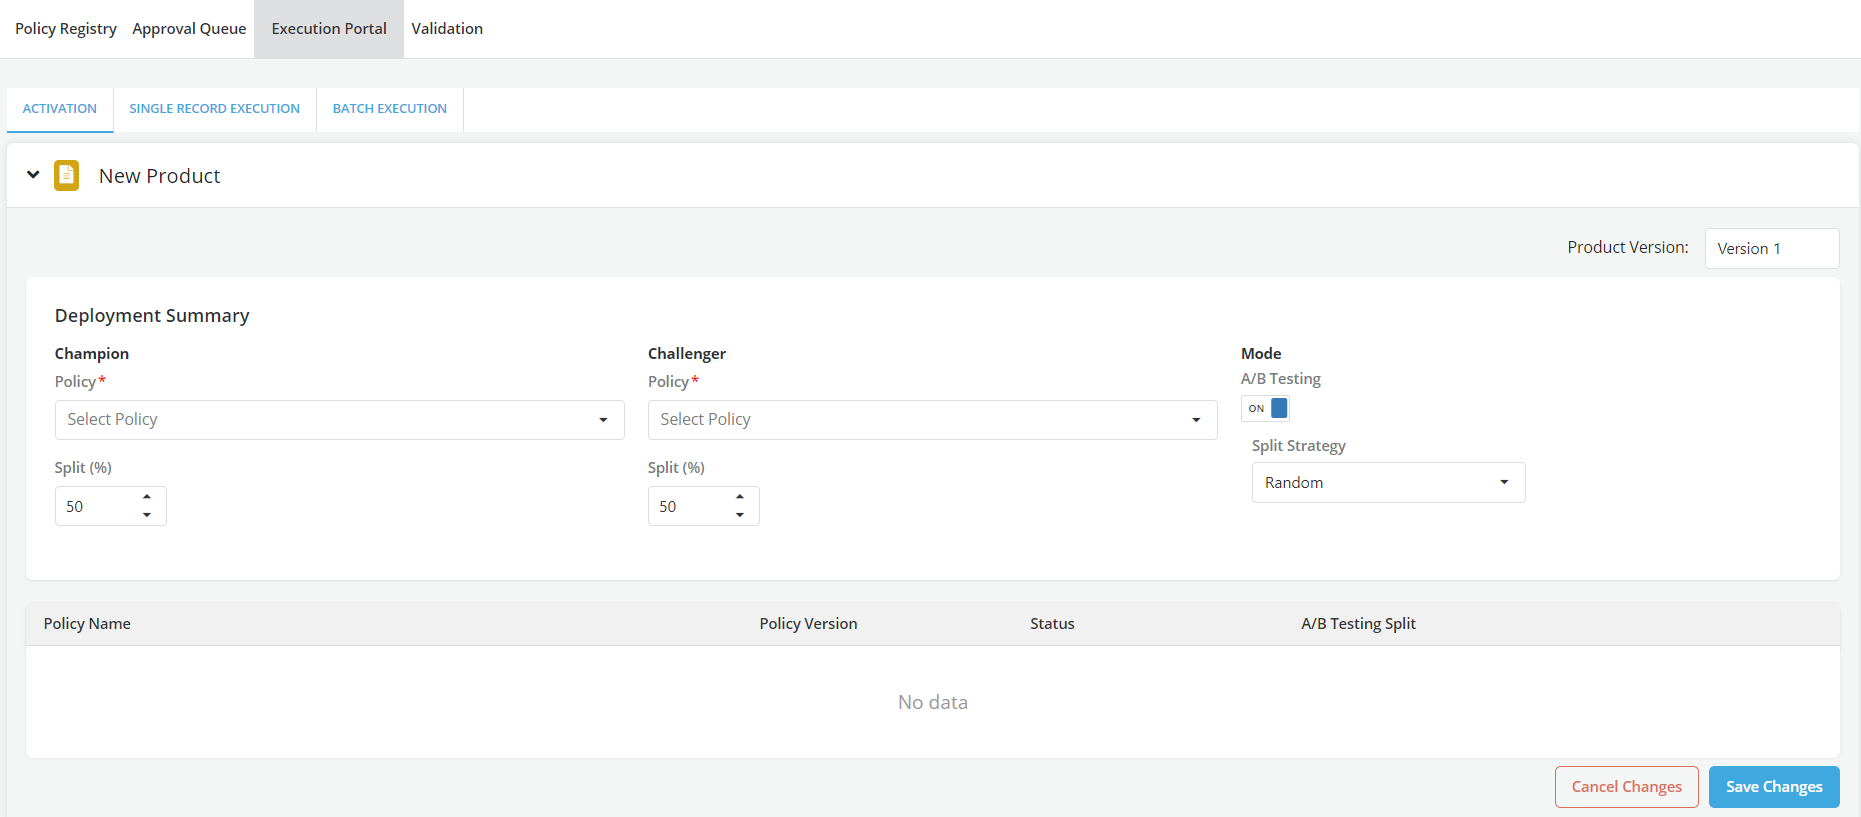The image size is (1861, 817).
Task: Click the Cancel Changes button
Action: (x=1626, y=787)
